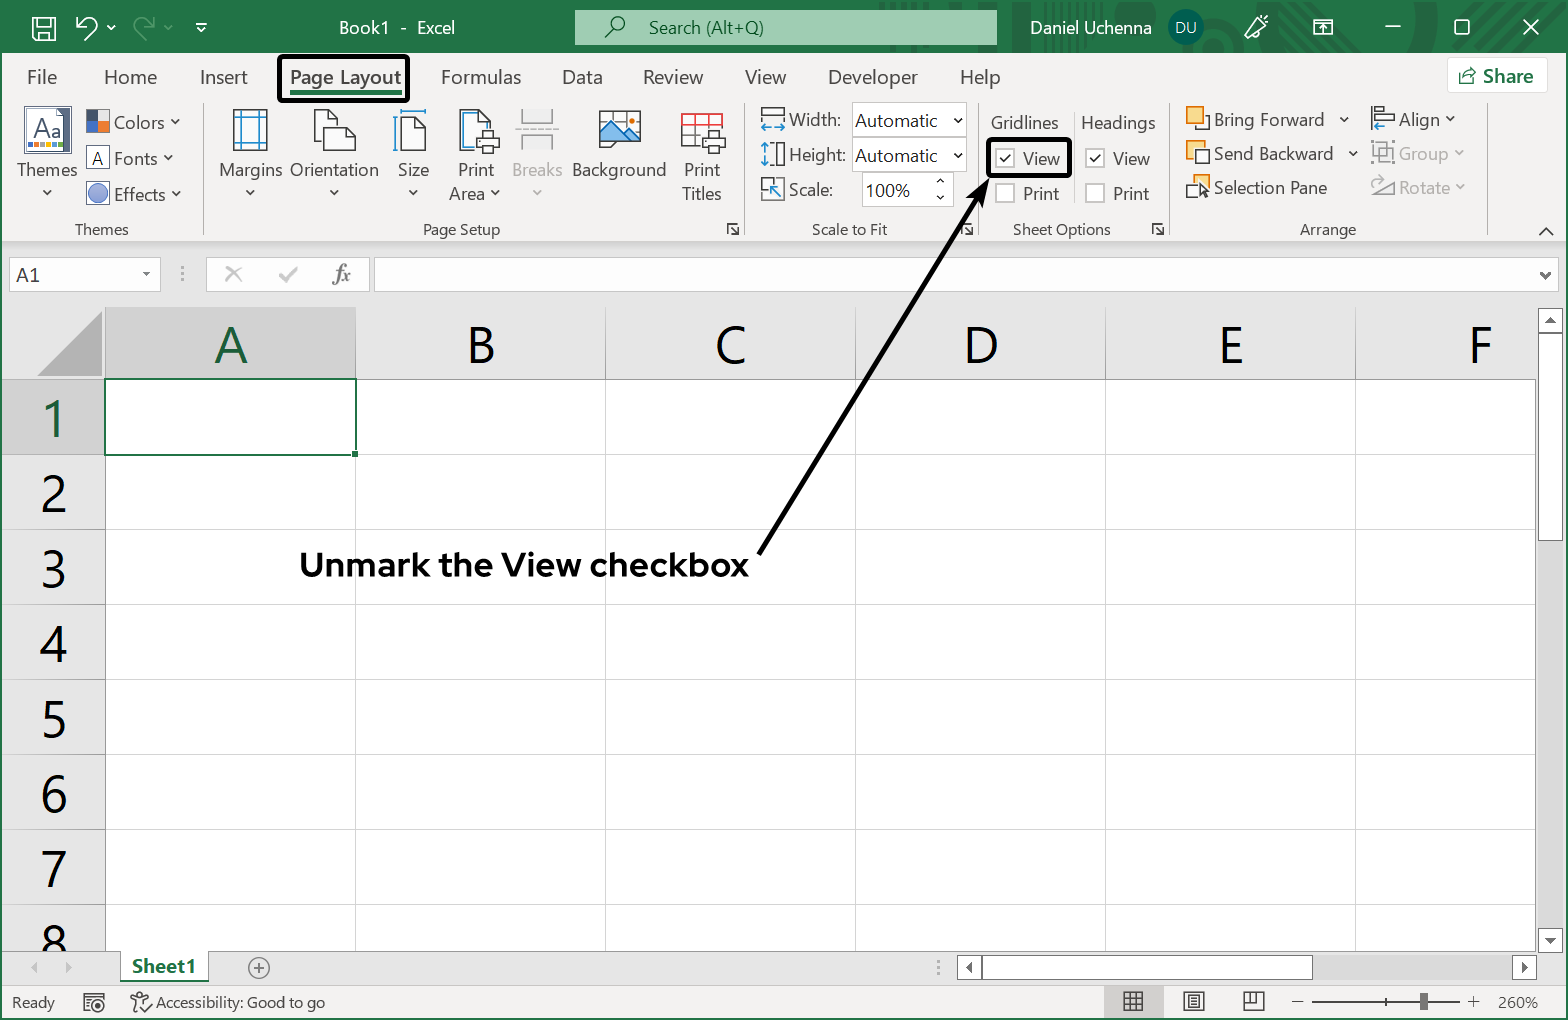Expand the Name Box dropdown arrow

point(146,275)
